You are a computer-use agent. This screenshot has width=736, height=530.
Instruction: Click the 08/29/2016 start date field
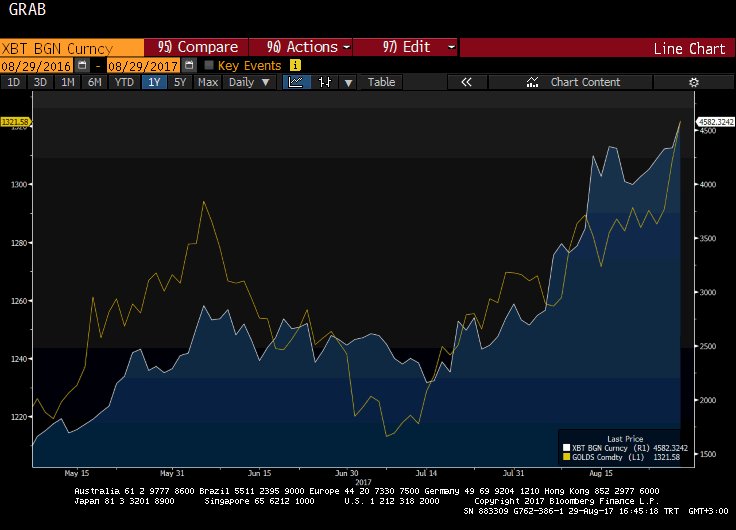pos(36,65)
